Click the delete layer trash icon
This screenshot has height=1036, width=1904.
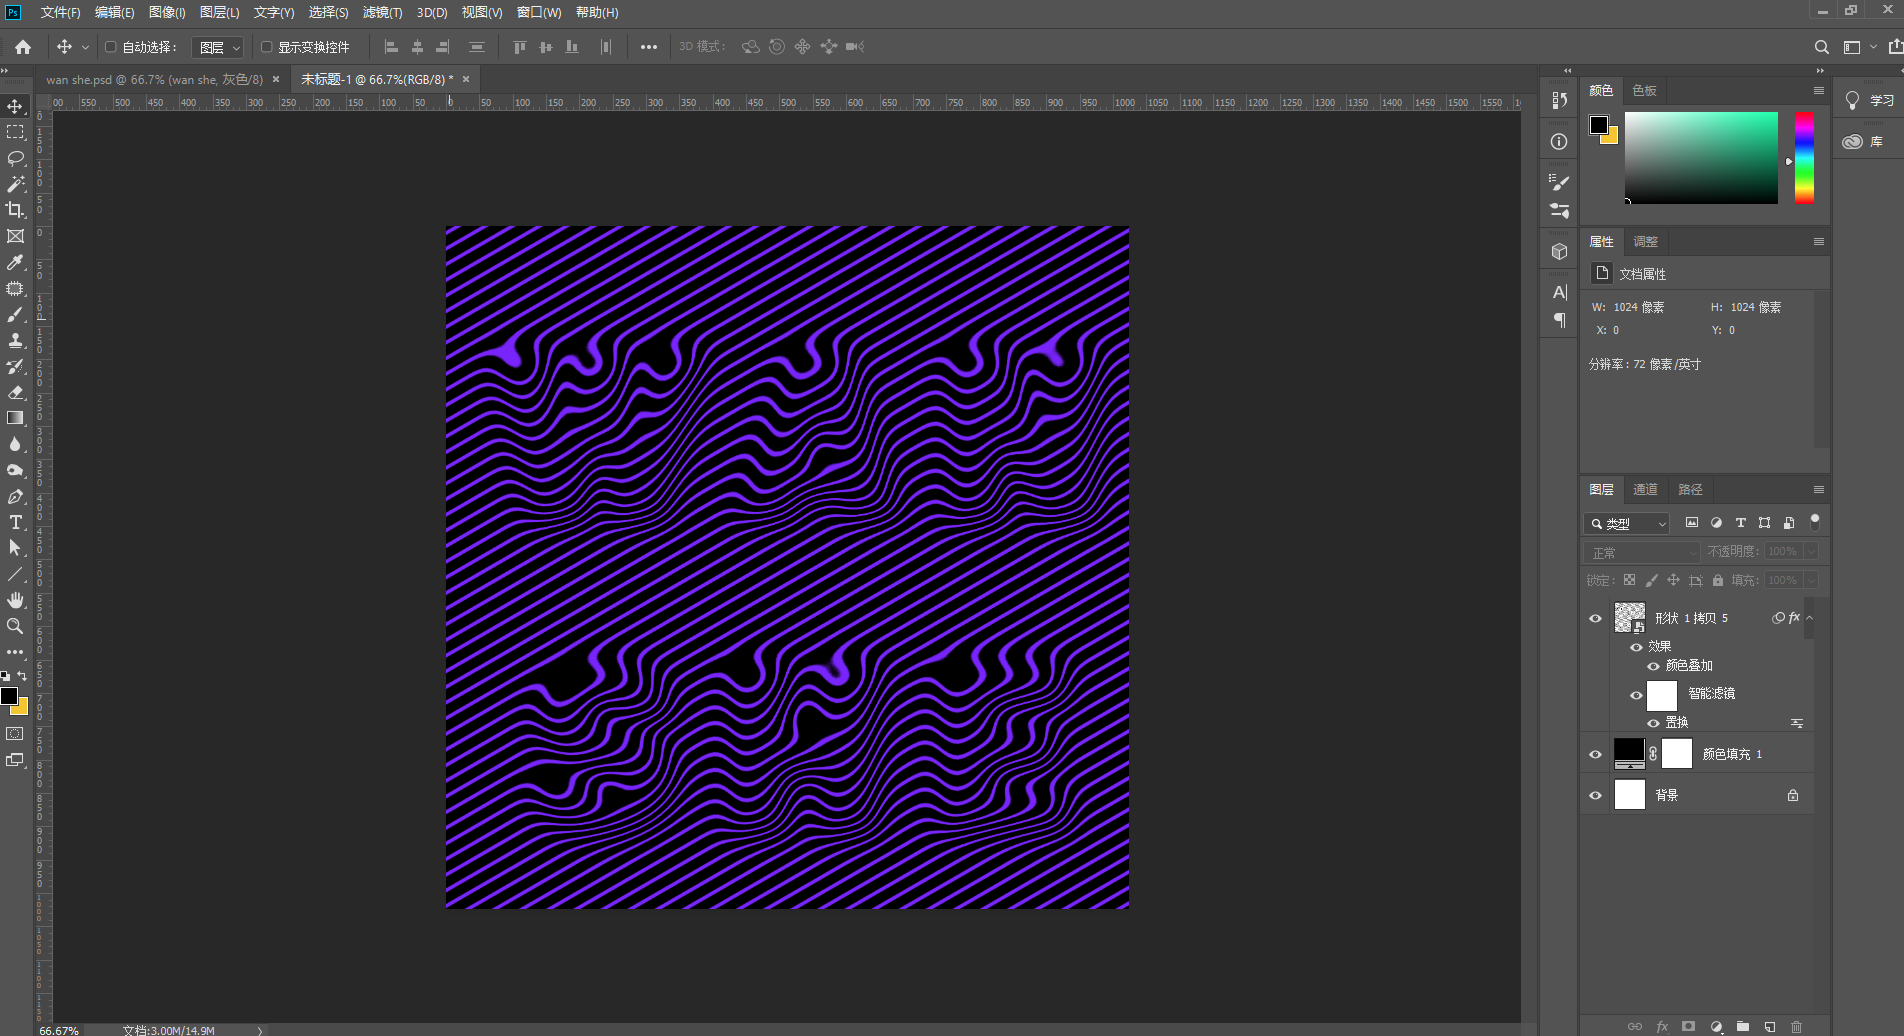(x=1796, y=1026)
